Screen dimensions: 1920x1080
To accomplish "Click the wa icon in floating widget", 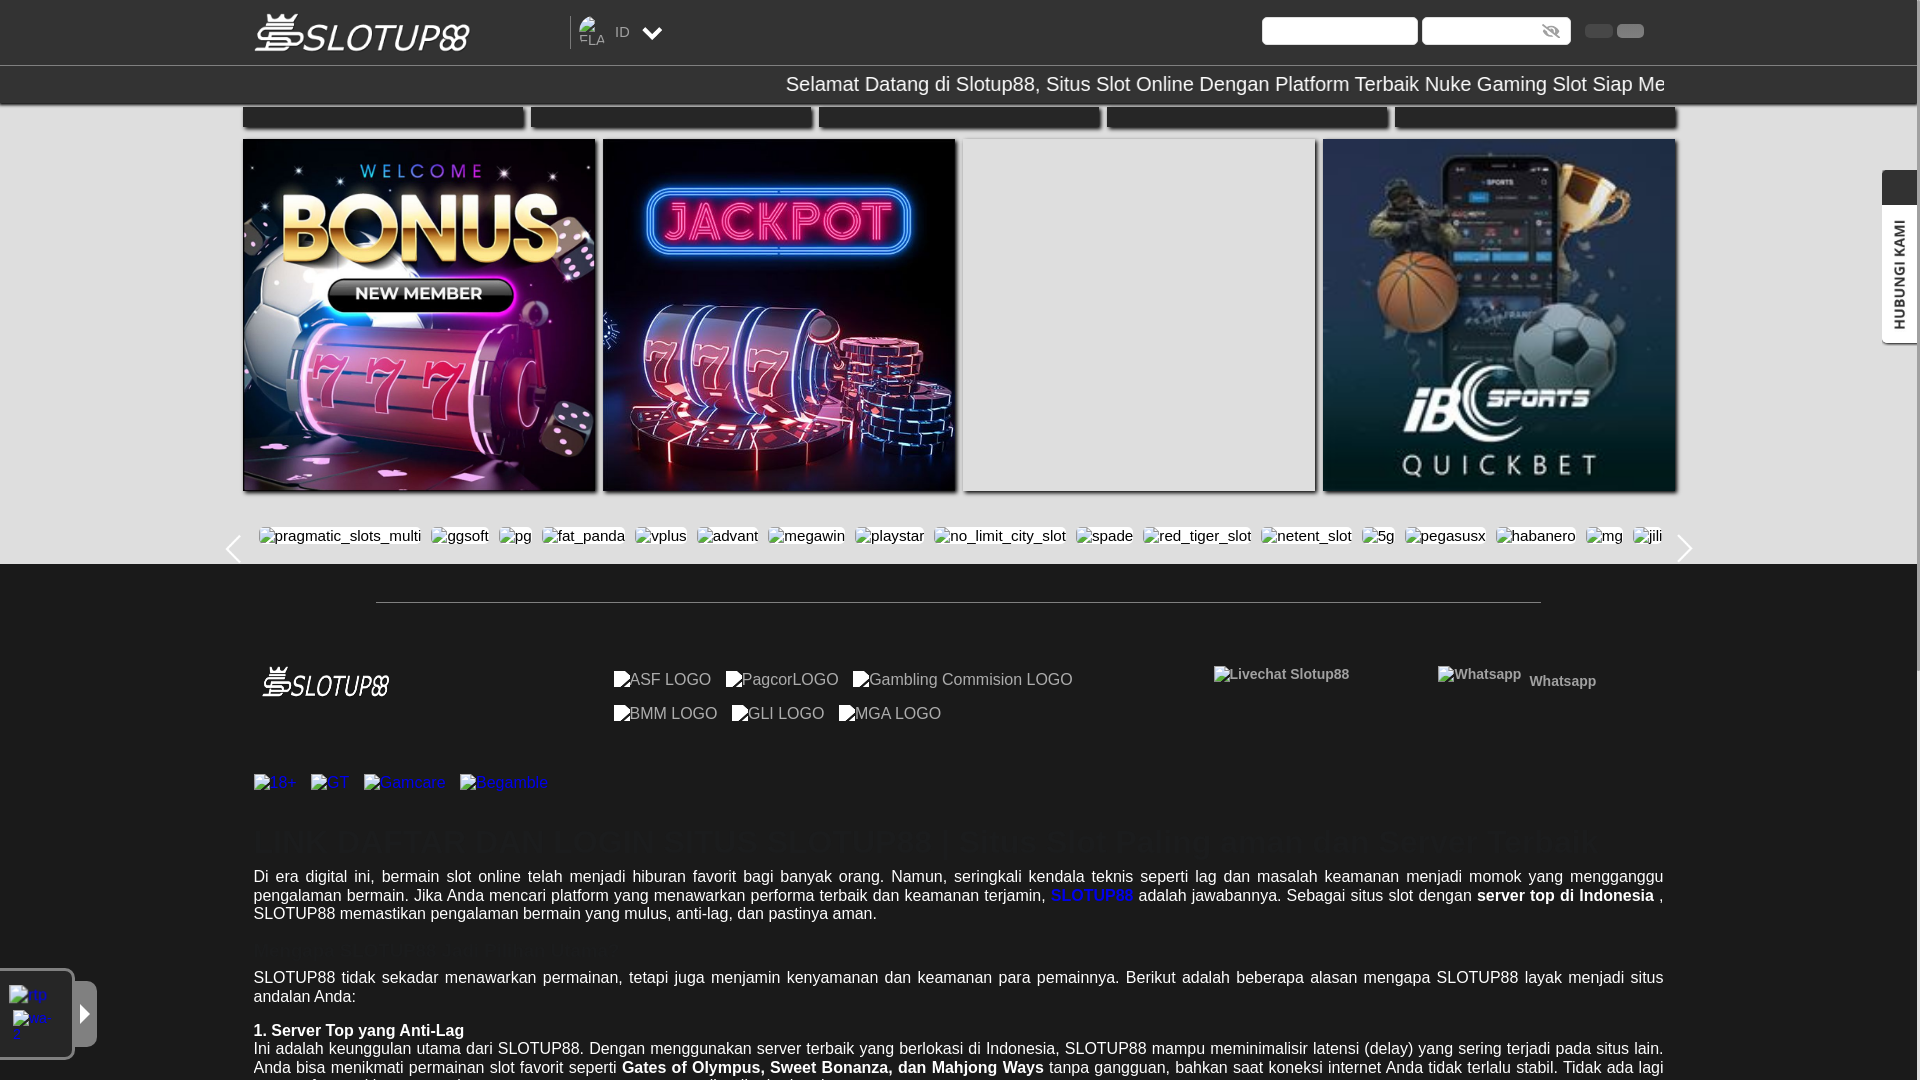I will click(x=33, y=1025).
